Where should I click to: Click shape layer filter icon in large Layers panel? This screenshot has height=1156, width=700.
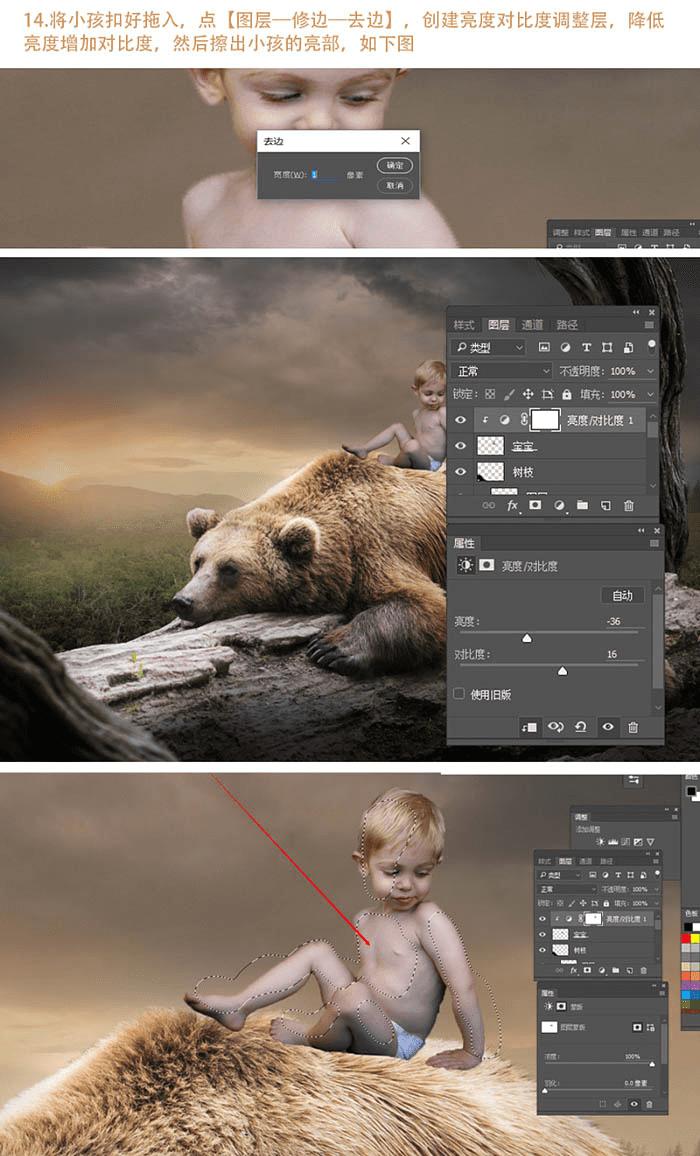pyautogui.click(x=607, y=347)
